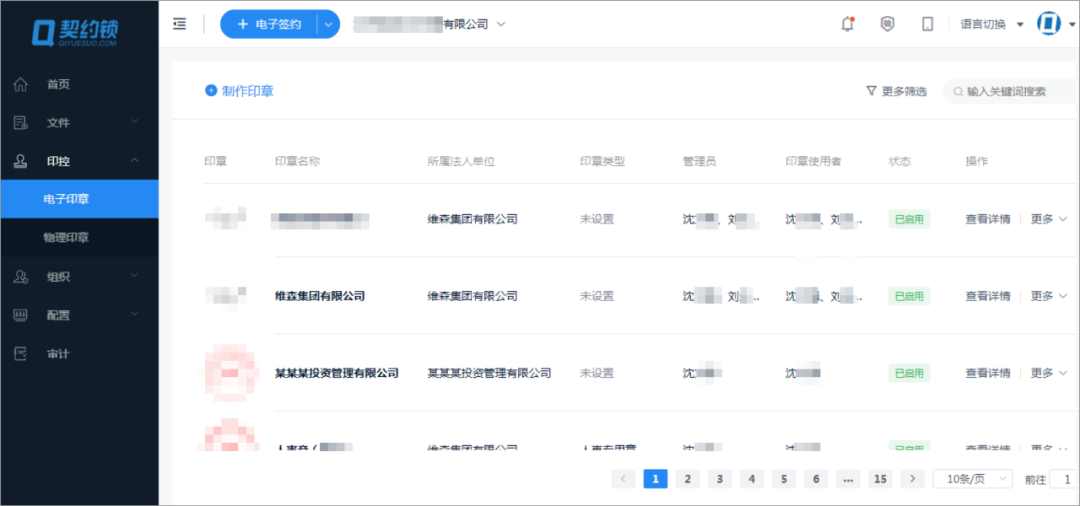Screen dimensions: 1080x506
Task: Open the 10条/页 page size dropdown
Action: click(973, 478)
